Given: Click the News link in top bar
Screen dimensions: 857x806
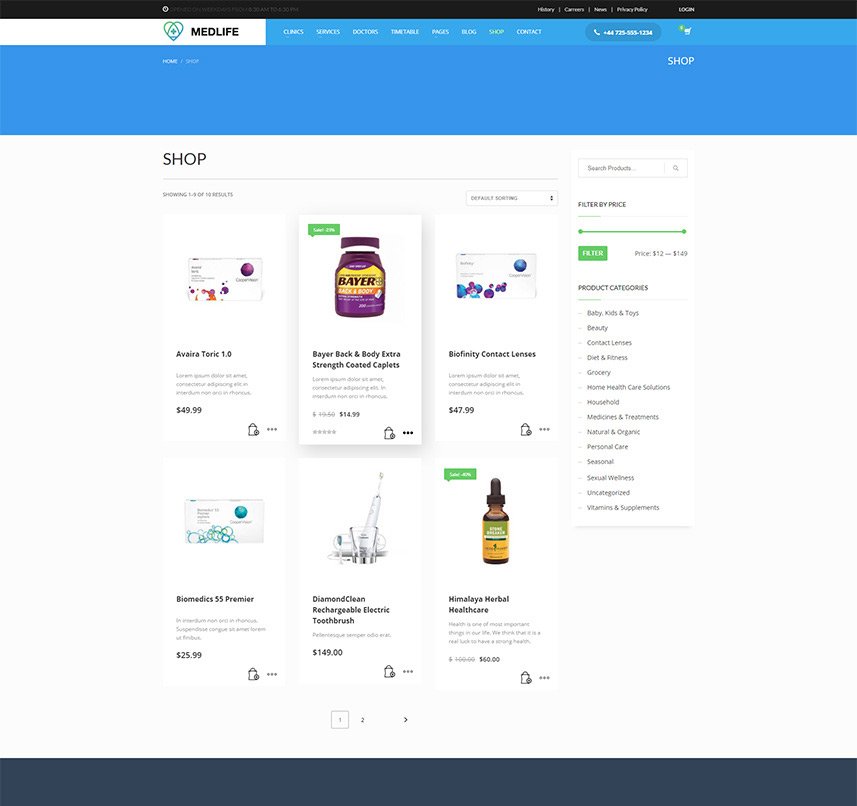Looking at the screenshot, I should point(600,9).
